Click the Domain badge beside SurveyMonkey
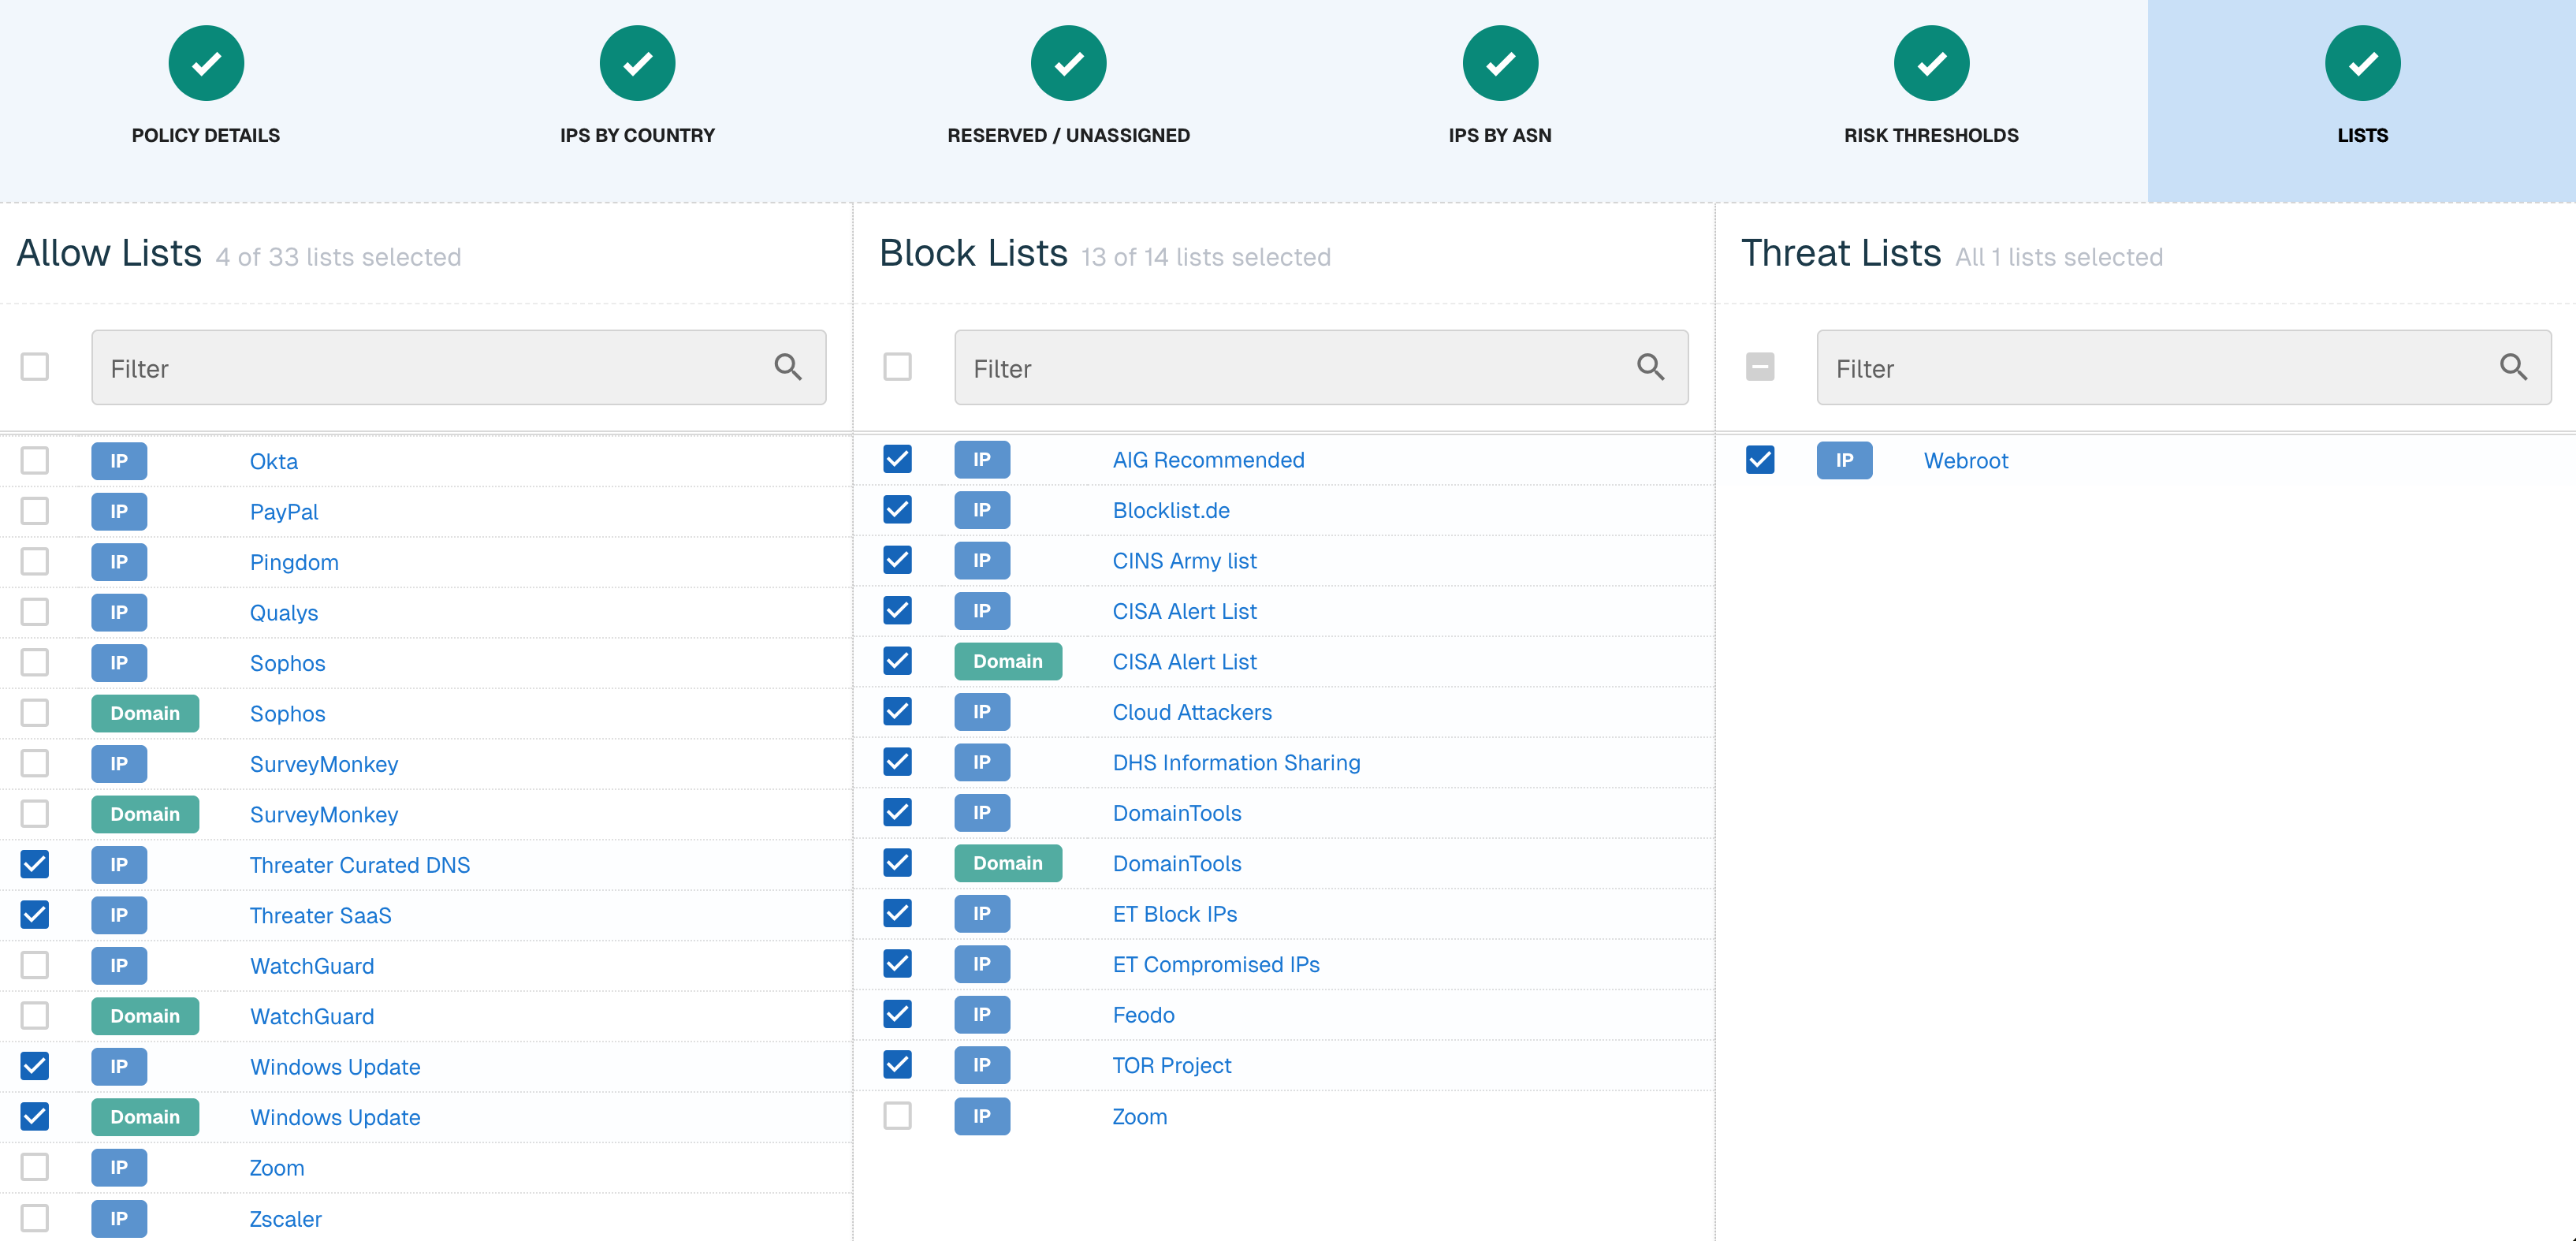 (145, 814)
